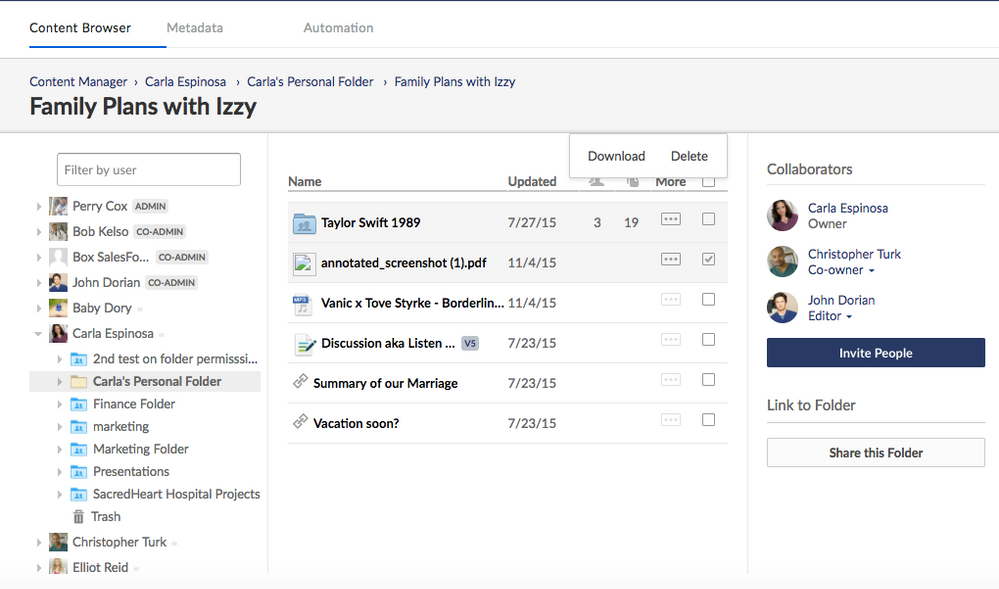Click Christopher Turk's collaborator avatar

783,262
